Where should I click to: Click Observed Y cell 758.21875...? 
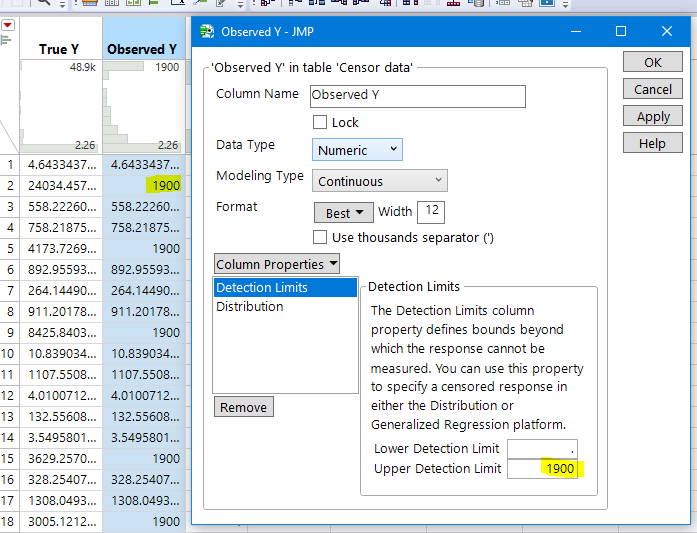coord(144,228)
